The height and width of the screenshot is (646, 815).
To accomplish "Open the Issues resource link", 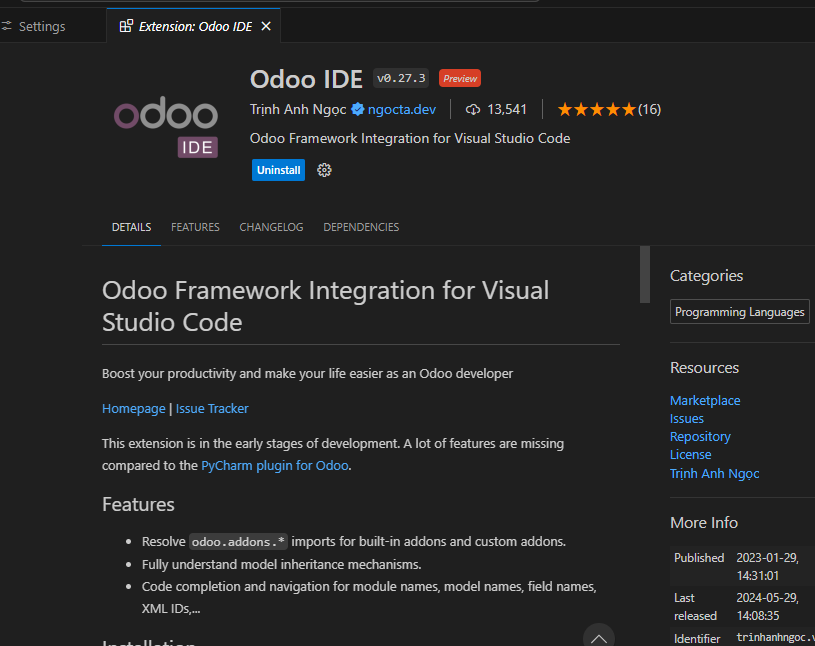I will (x=687, y=418).
